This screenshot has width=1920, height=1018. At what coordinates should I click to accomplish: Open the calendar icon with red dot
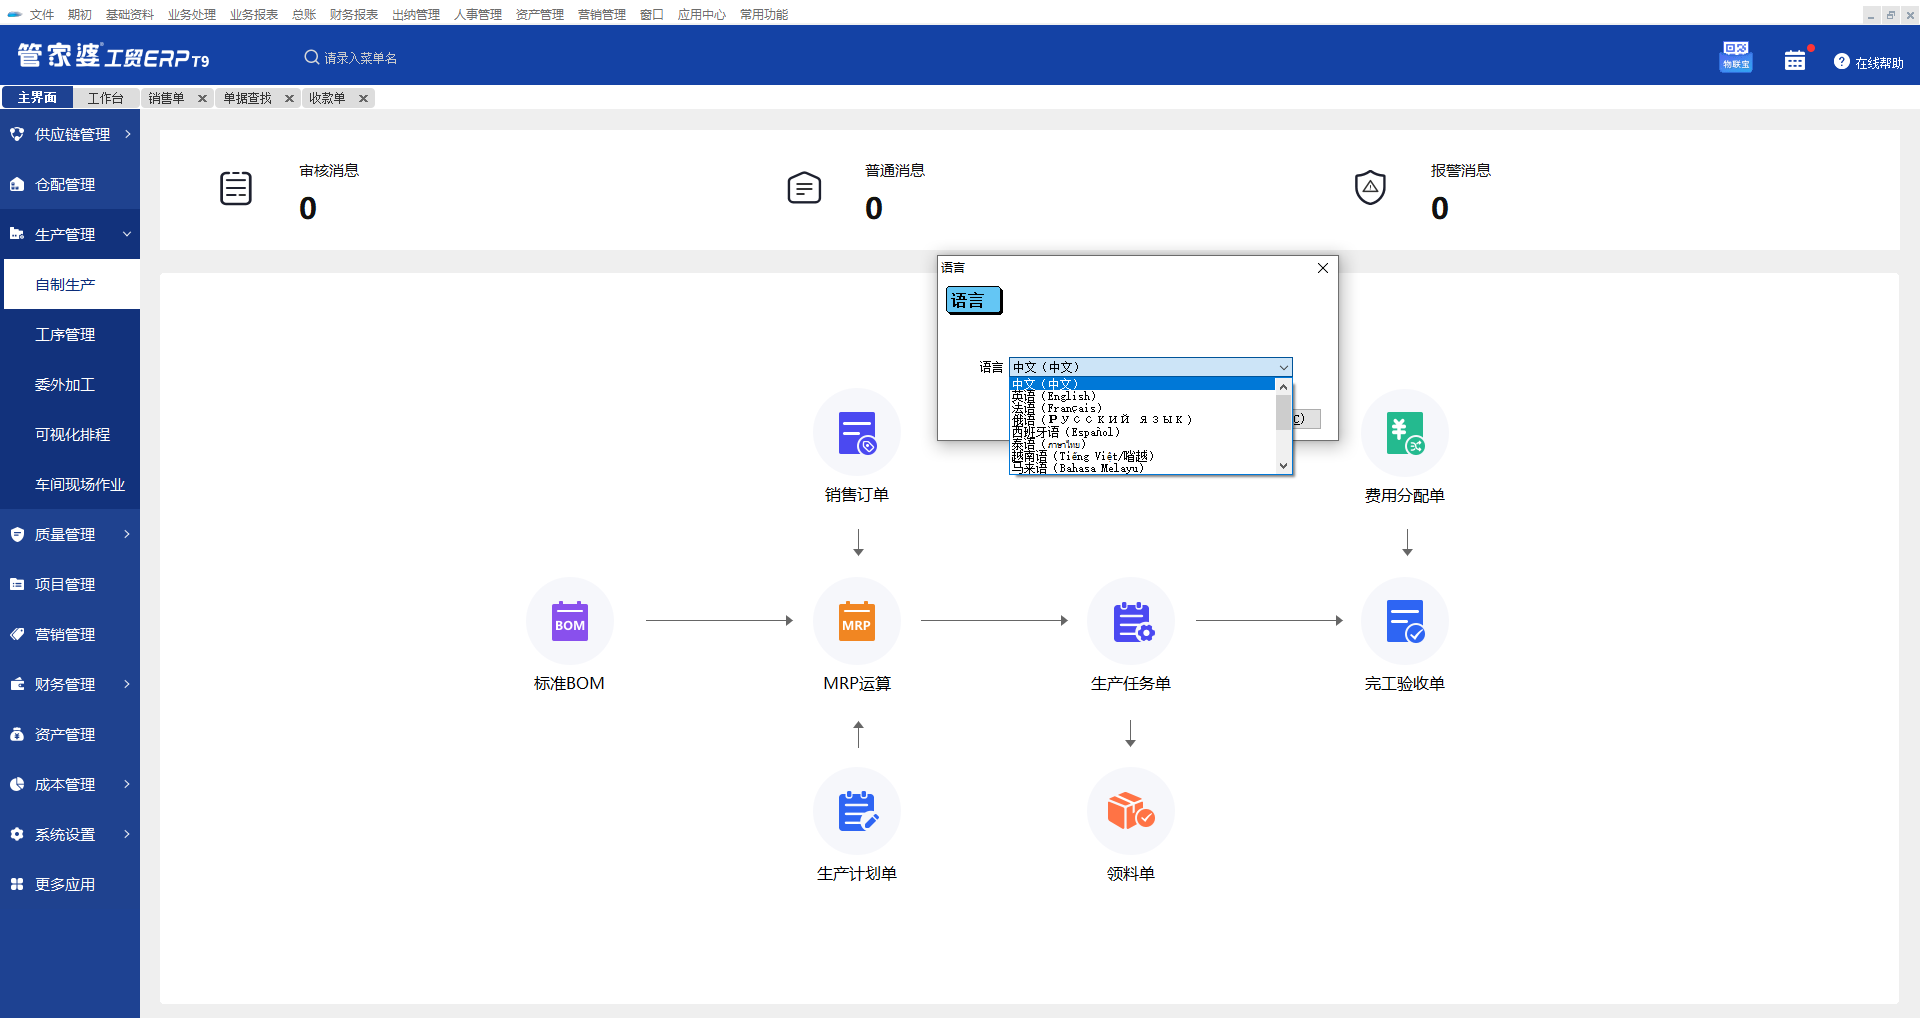1795,60
